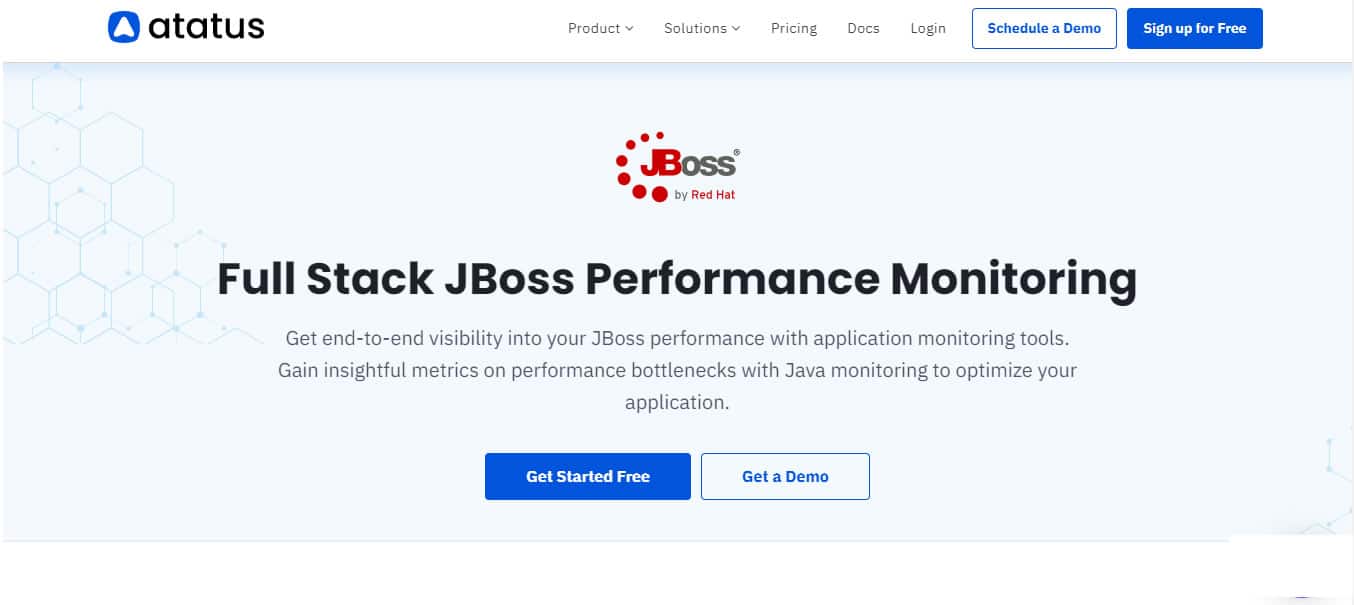Open the Product navigation menu
The height and width of the screenshot is (605, 1354).
pyautogui.click(x=594, y=28)
